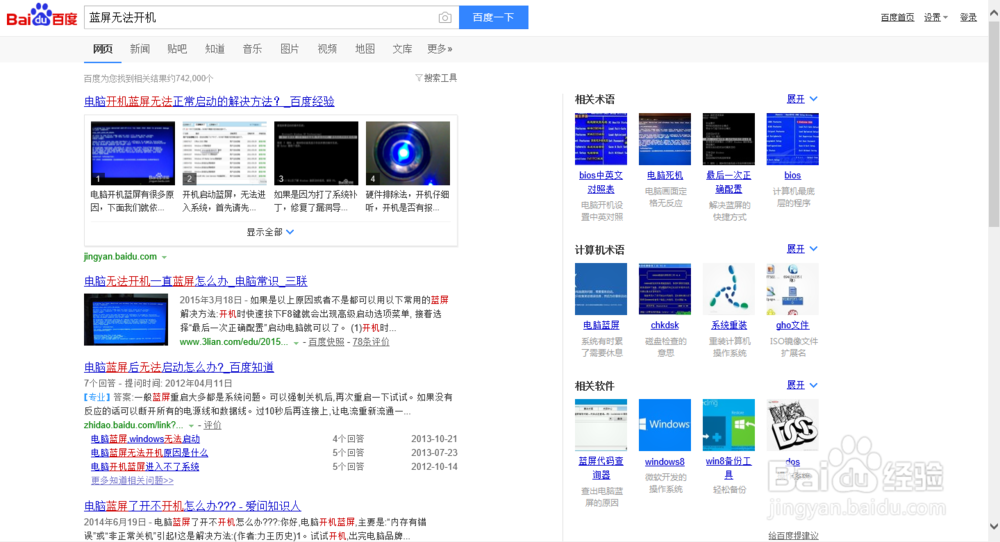Open 电脑死机 term link
Viewport: 1000px width, 542px height.
pyautogui.click(x=665, y=175)
